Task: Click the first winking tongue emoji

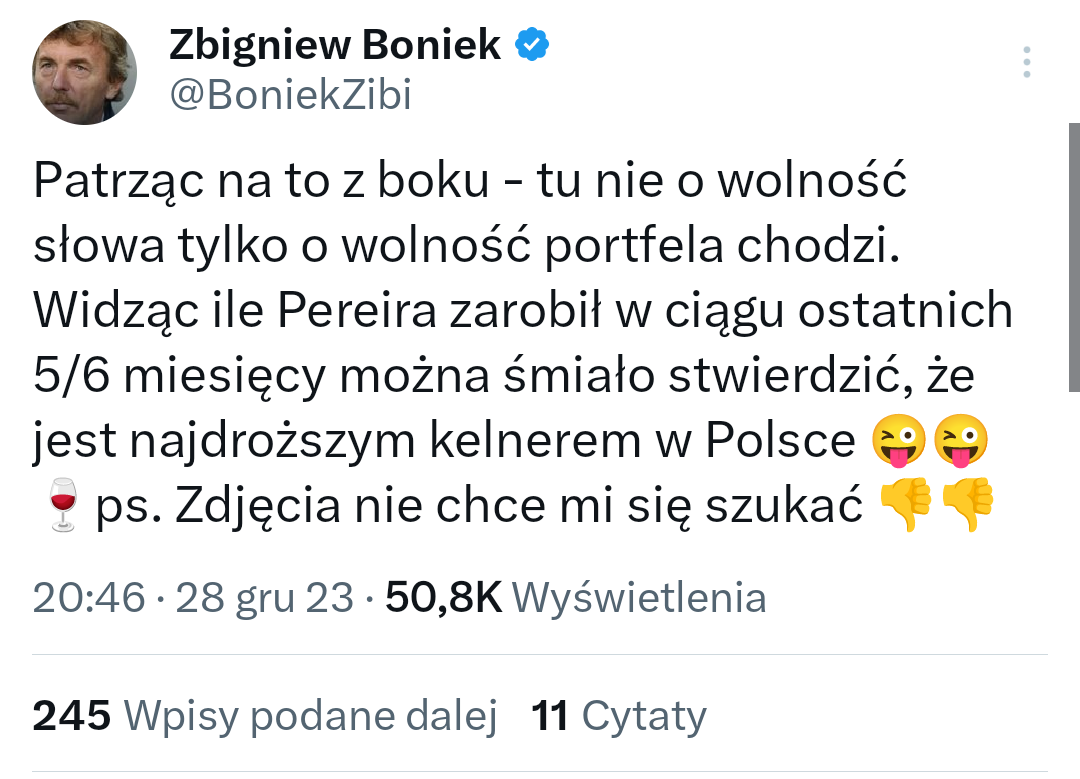Action: click(899, 441)
